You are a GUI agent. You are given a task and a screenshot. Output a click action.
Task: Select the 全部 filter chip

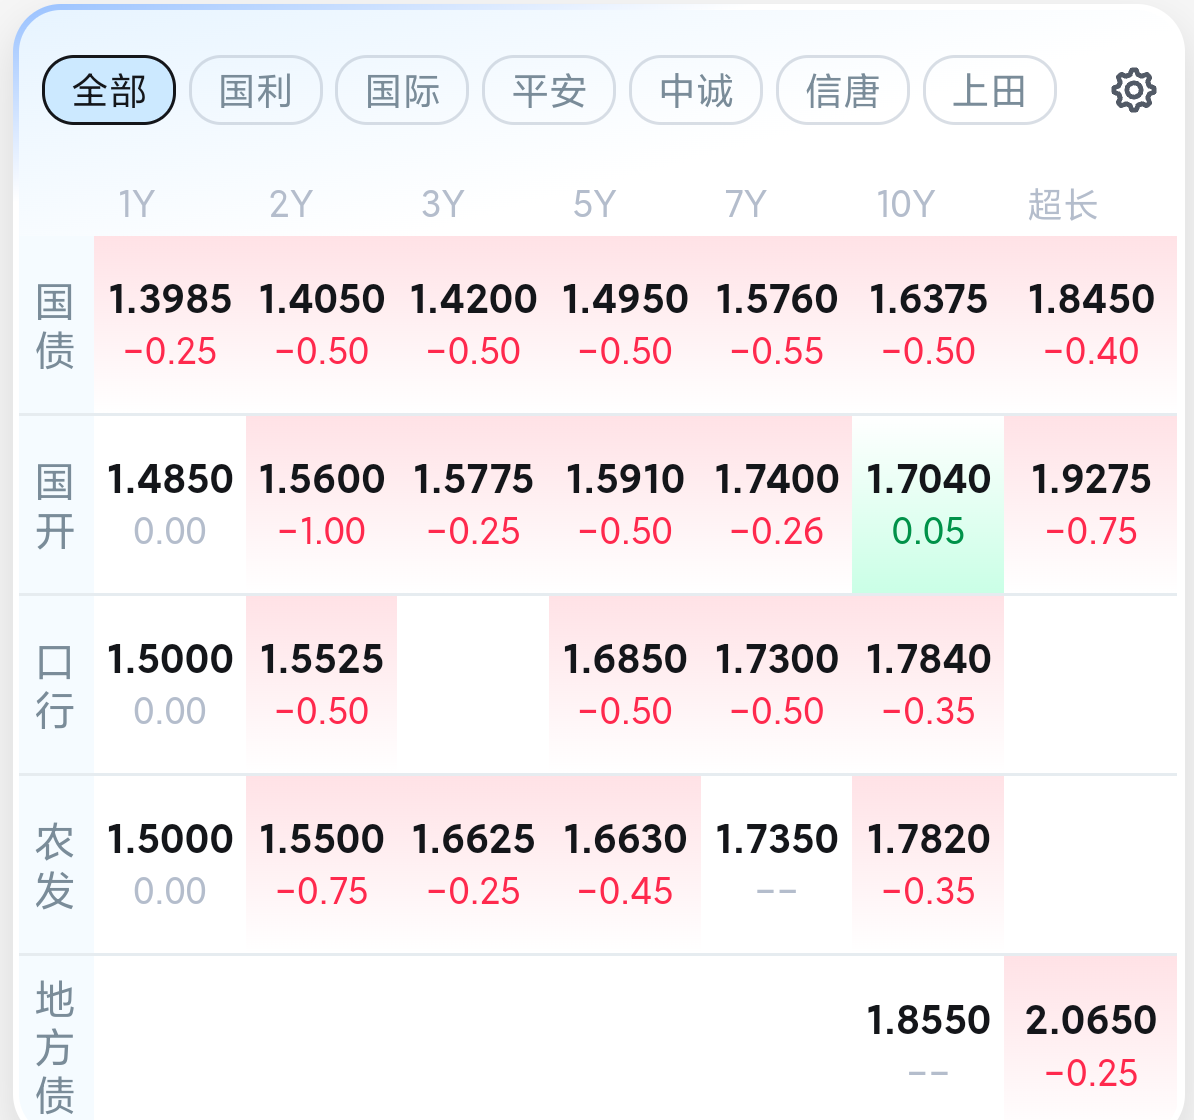pos(109,91)
